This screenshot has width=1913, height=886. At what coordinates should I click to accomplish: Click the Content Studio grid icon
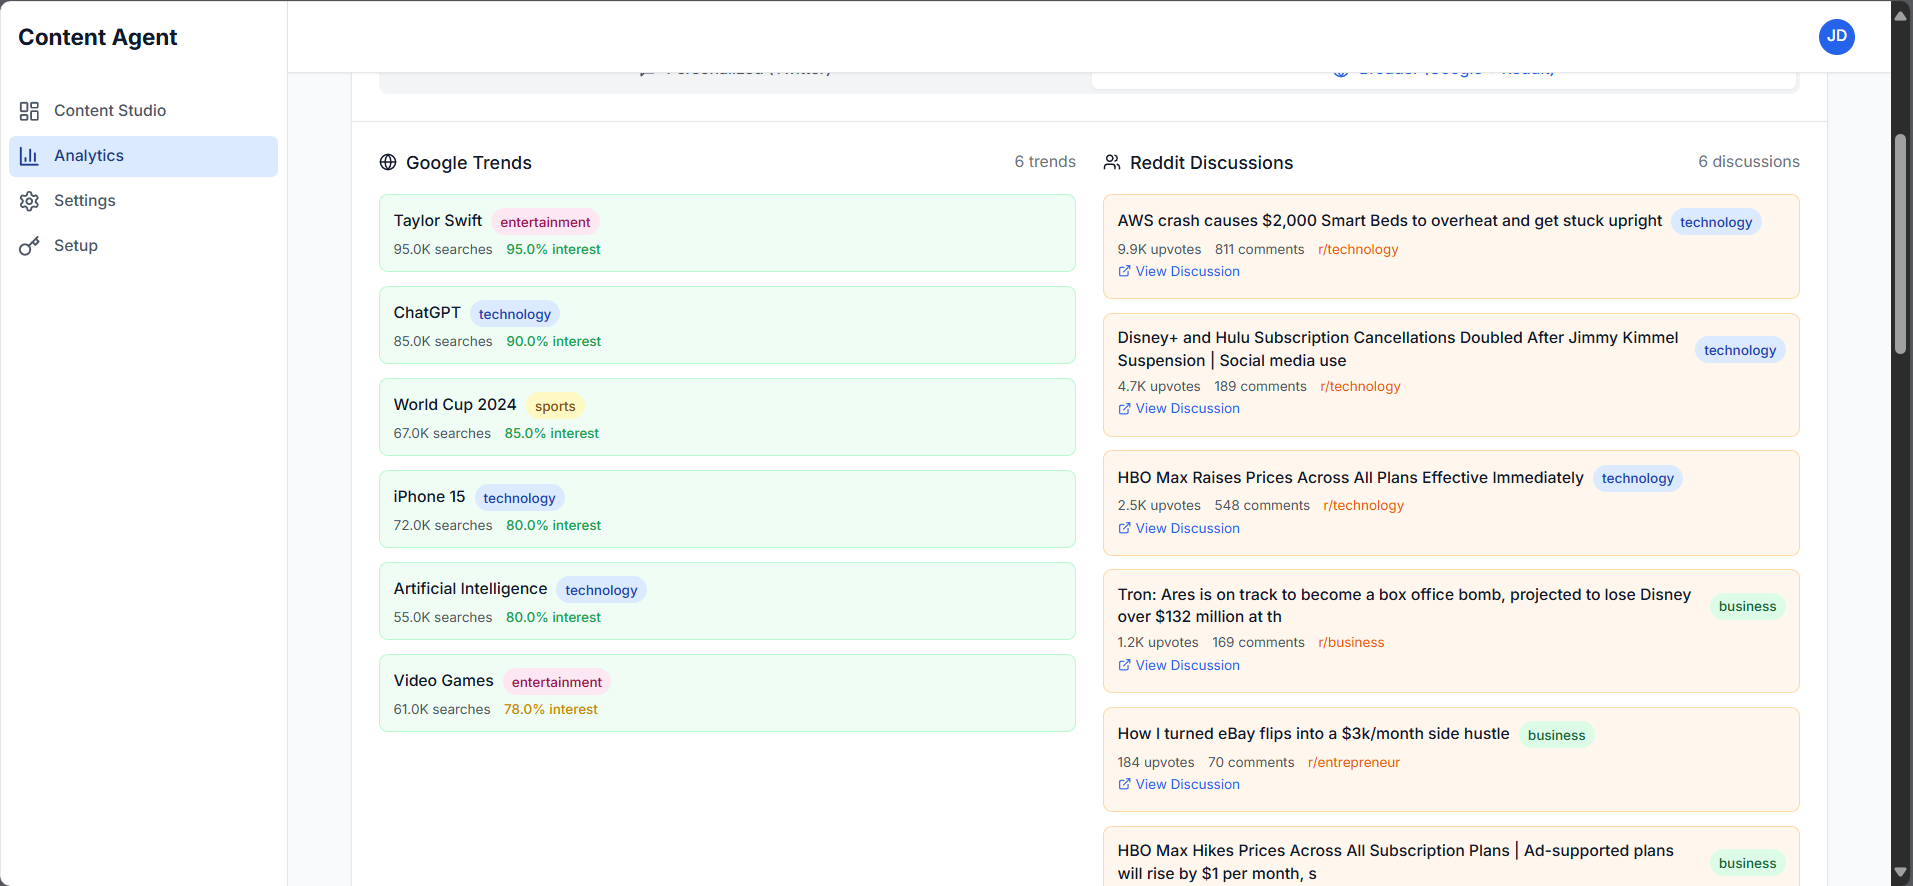click(29, 111)
